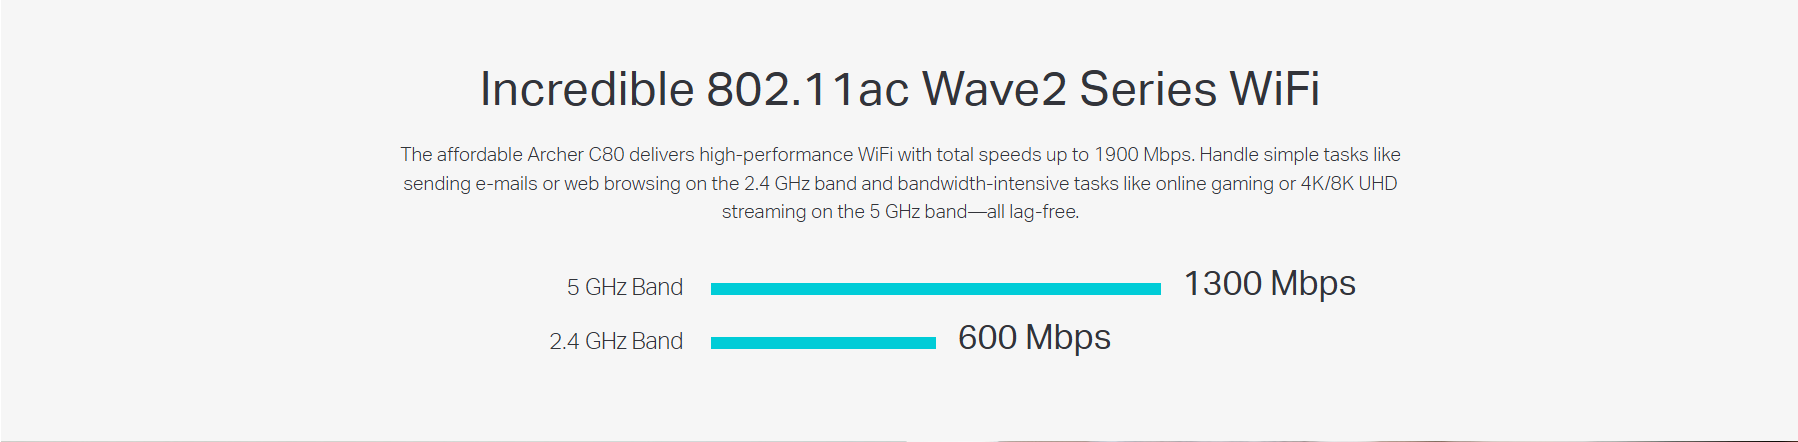This screenshot has width=1798, height=442.
Task: Click "Wave2" in the heading
Action: (x=994, y=89)
